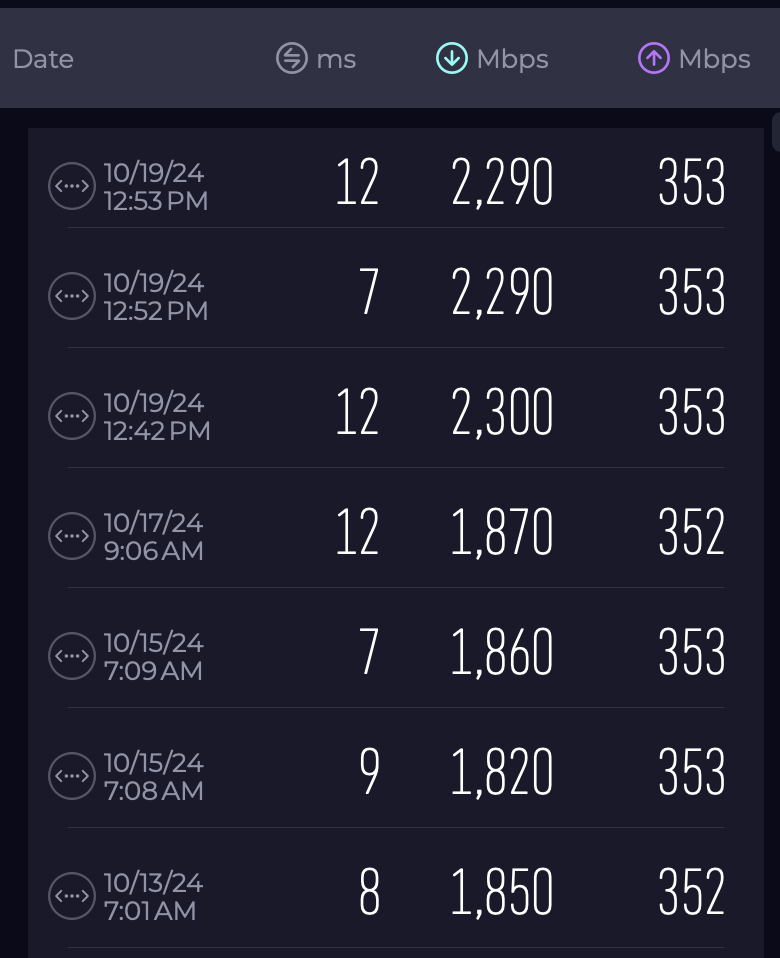
Task: Click connection icon for 10/19/24 12:52 PM
Action: pyautogui.click(x=72, y=296)
